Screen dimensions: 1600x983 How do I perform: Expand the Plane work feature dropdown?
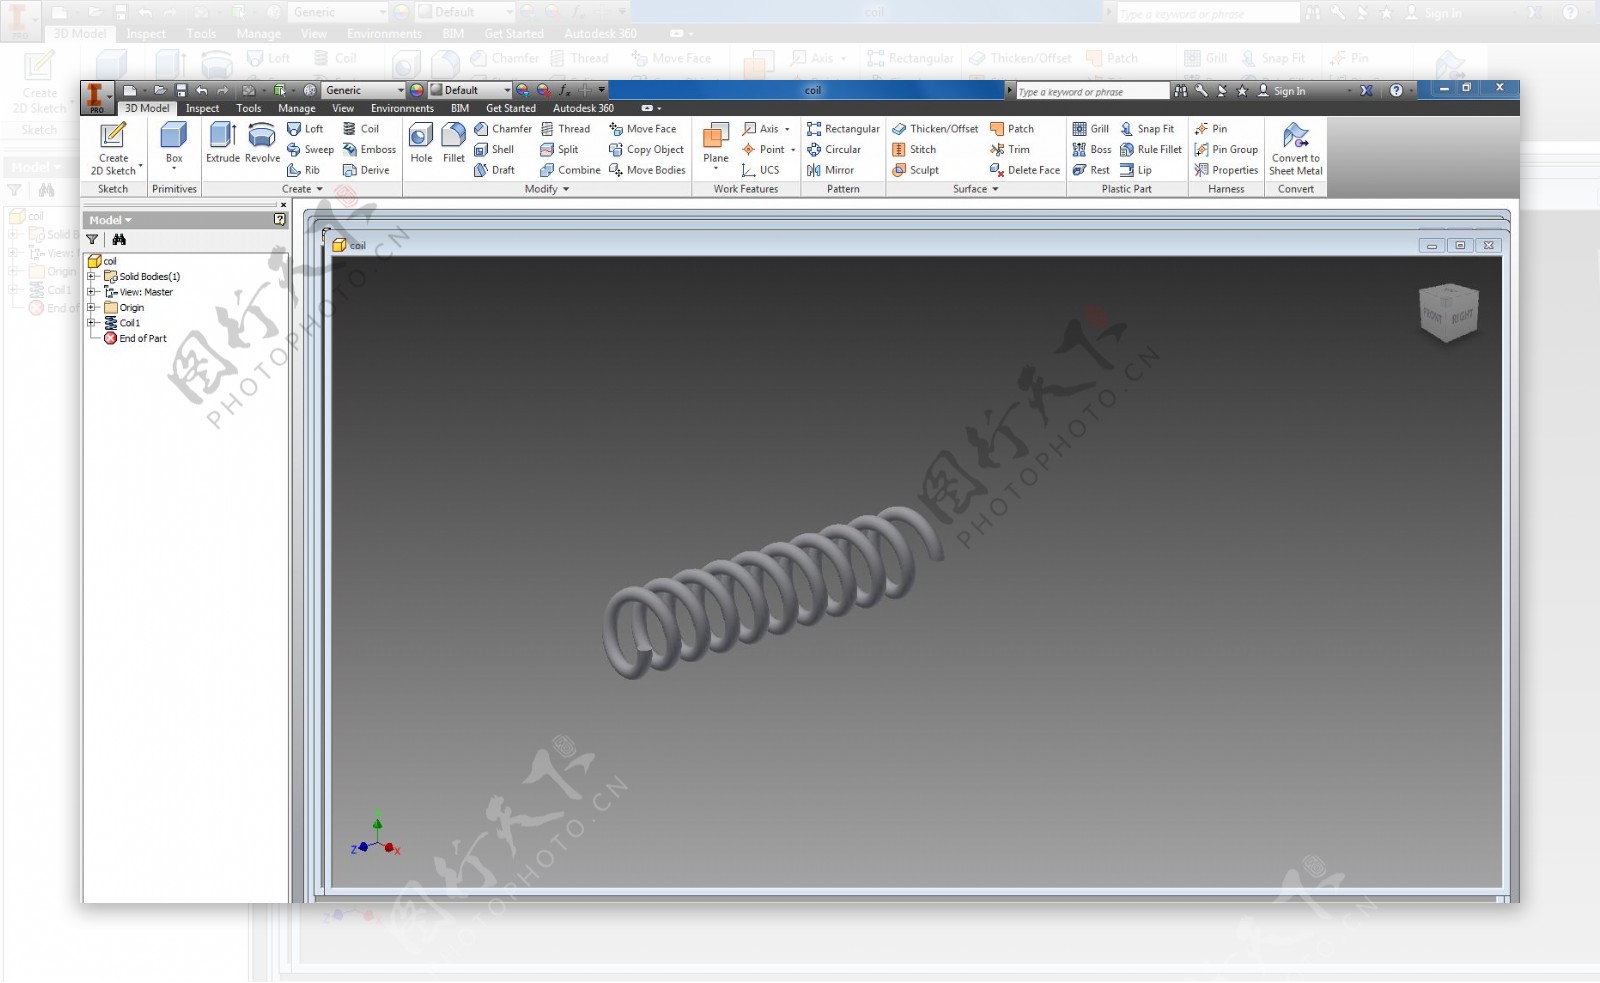716,168
